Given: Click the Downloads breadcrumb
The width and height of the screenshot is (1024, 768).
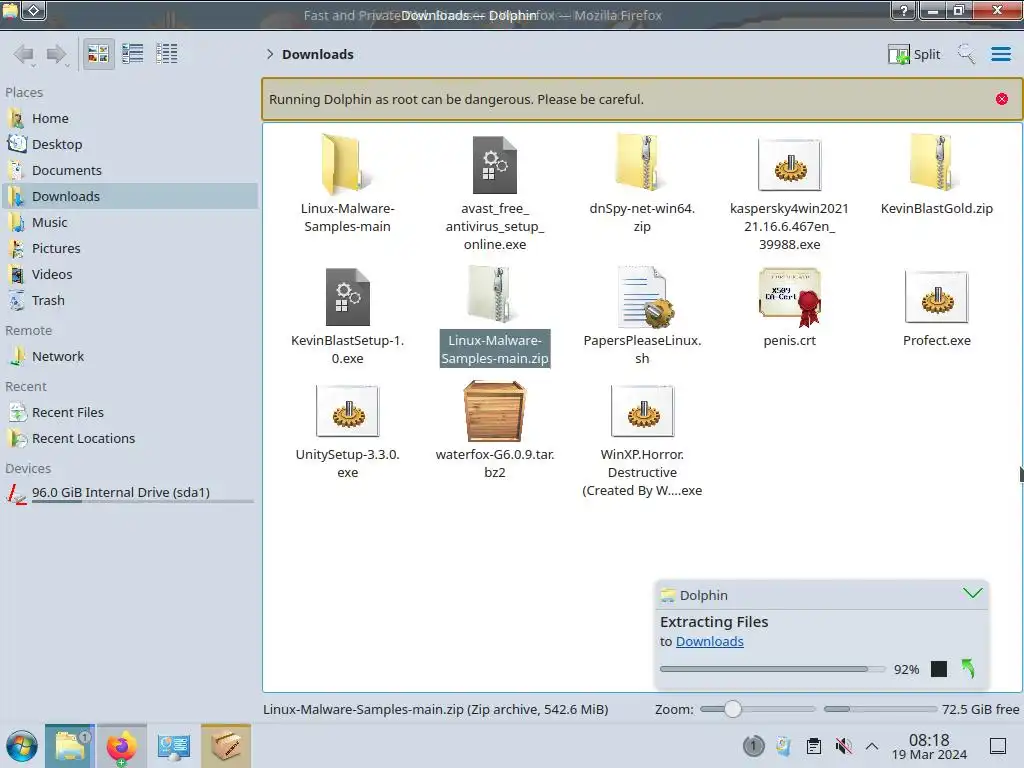Looking at the screenshot, I should 318,54.
